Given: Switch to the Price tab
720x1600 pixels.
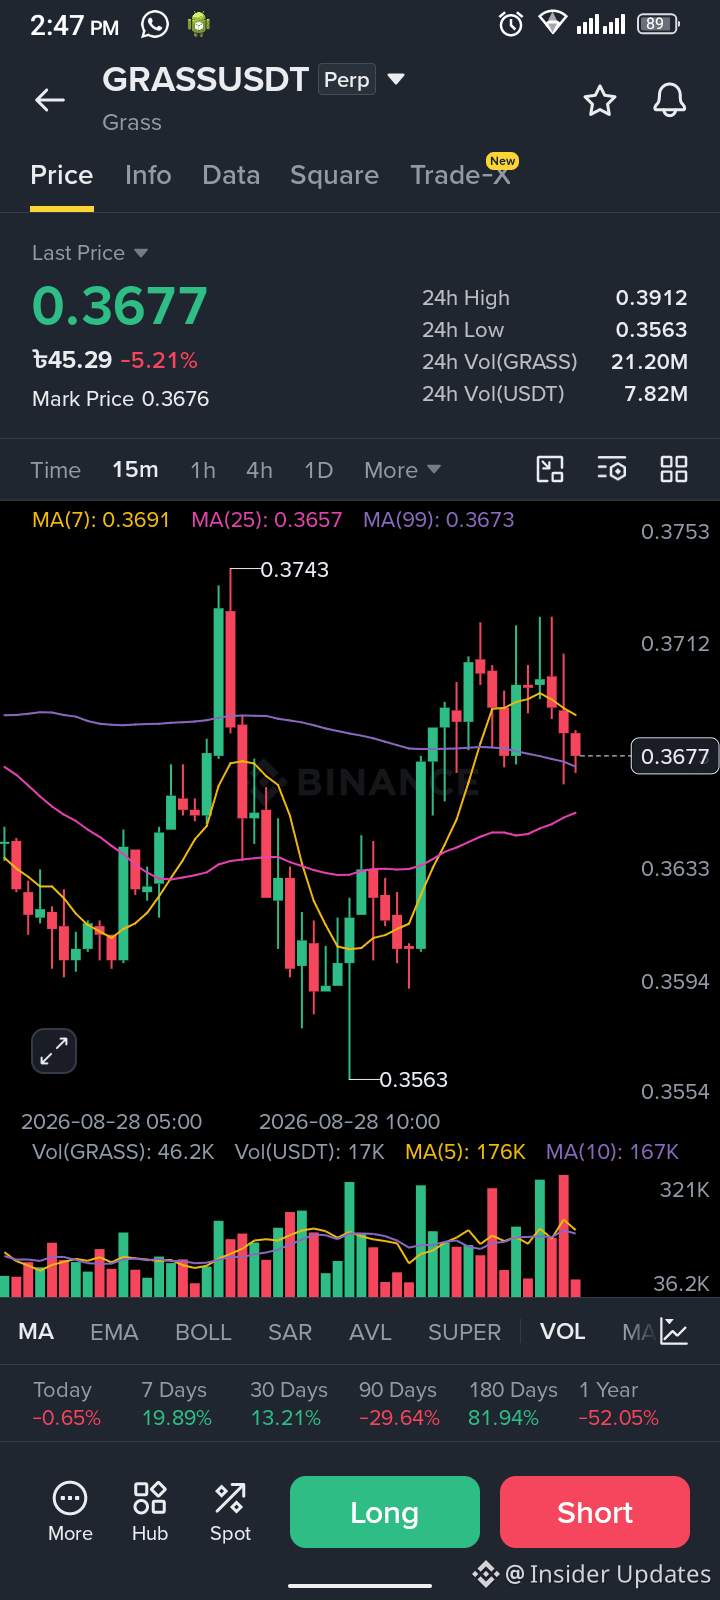Looking at the screenshot, I should tap(62, 175).
